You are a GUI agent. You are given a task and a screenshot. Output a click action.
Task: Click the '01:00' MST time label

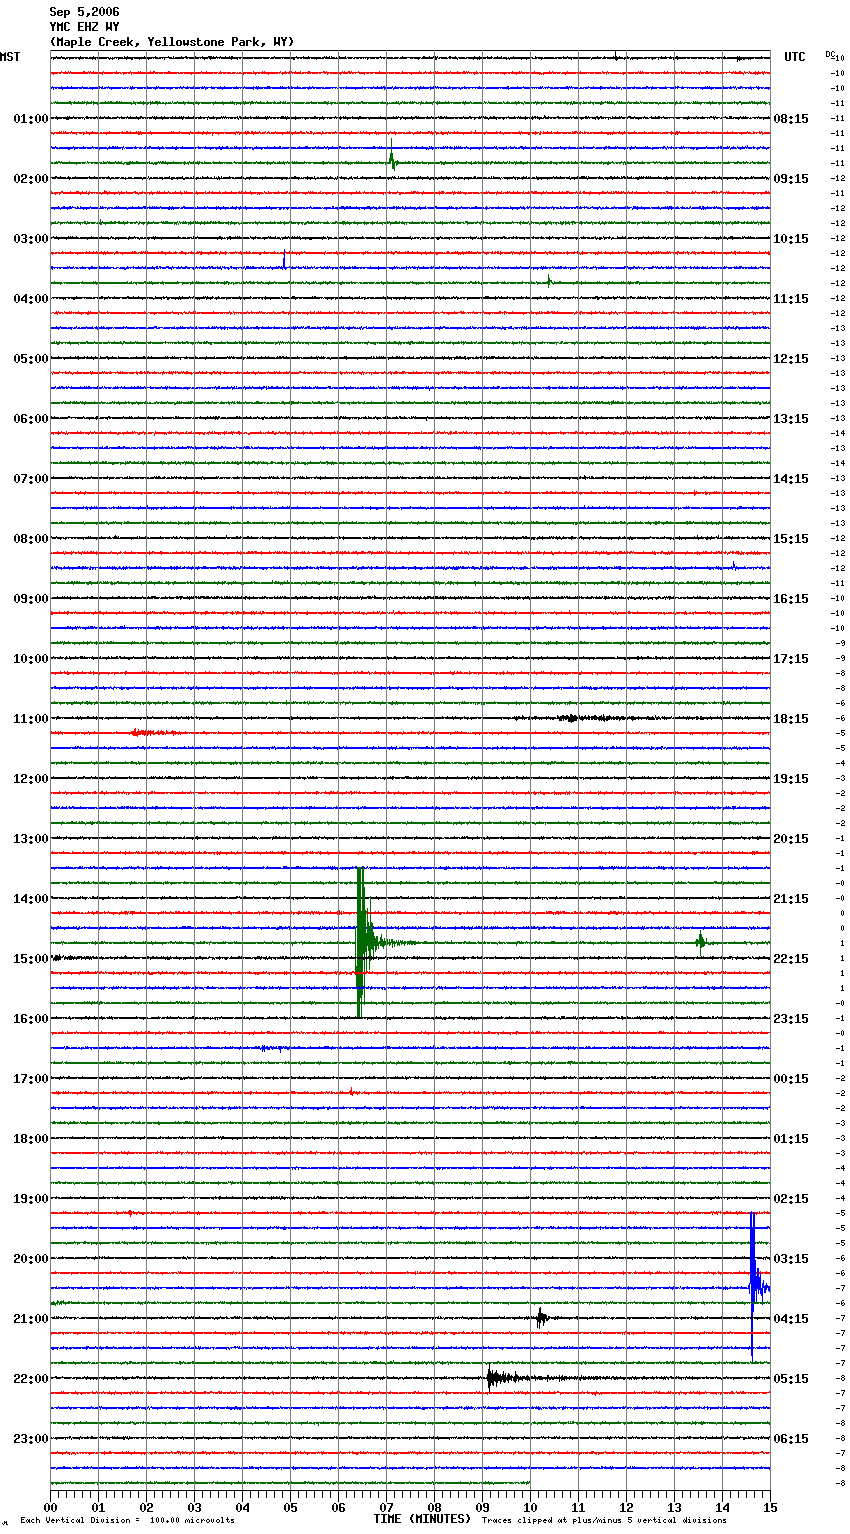coord(30,119)
